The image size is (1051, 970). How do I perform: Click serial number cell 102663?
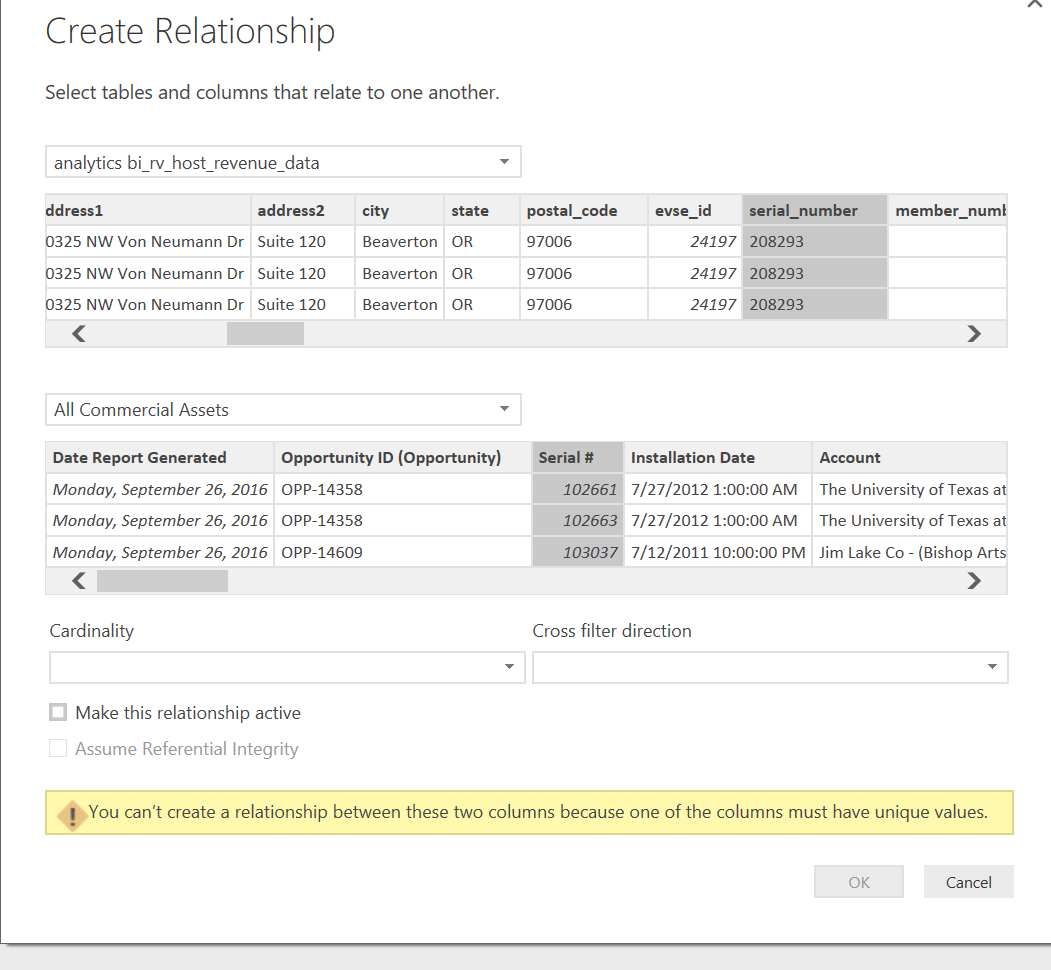tap(578, 521)
